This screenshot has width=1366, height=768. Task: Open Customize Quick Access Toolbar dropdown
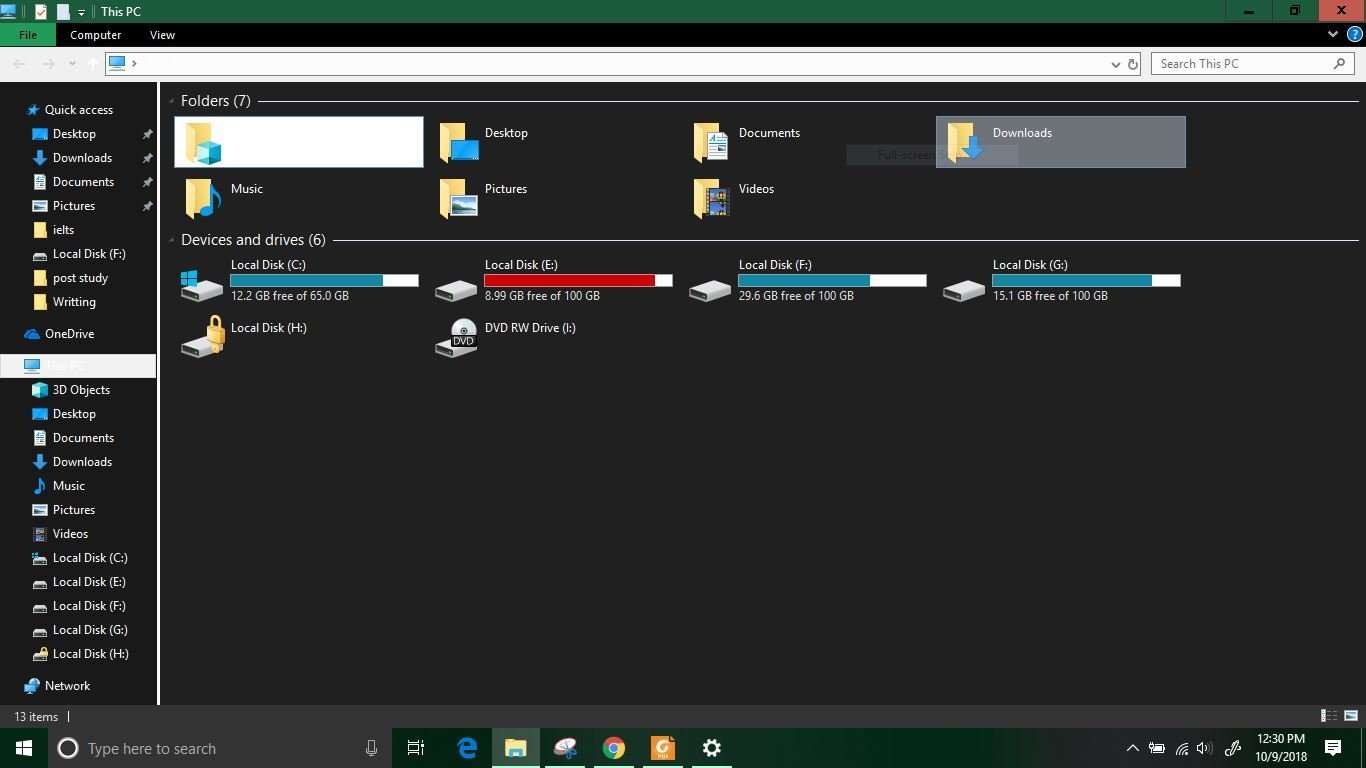81,12
